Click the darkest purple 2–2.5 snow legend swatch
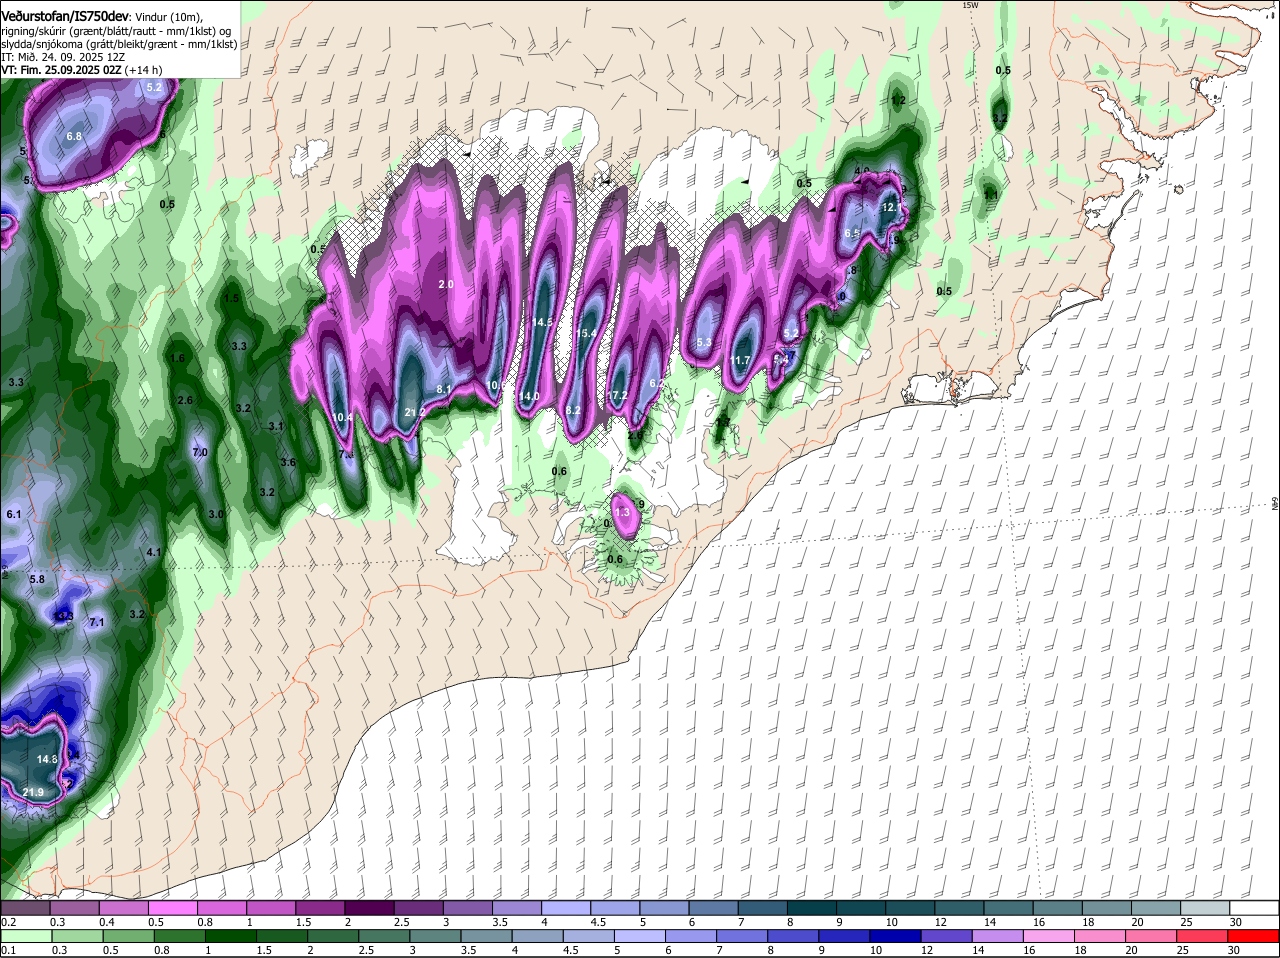Viewport: 1280px width, 958px height. [x=369, y=907]
